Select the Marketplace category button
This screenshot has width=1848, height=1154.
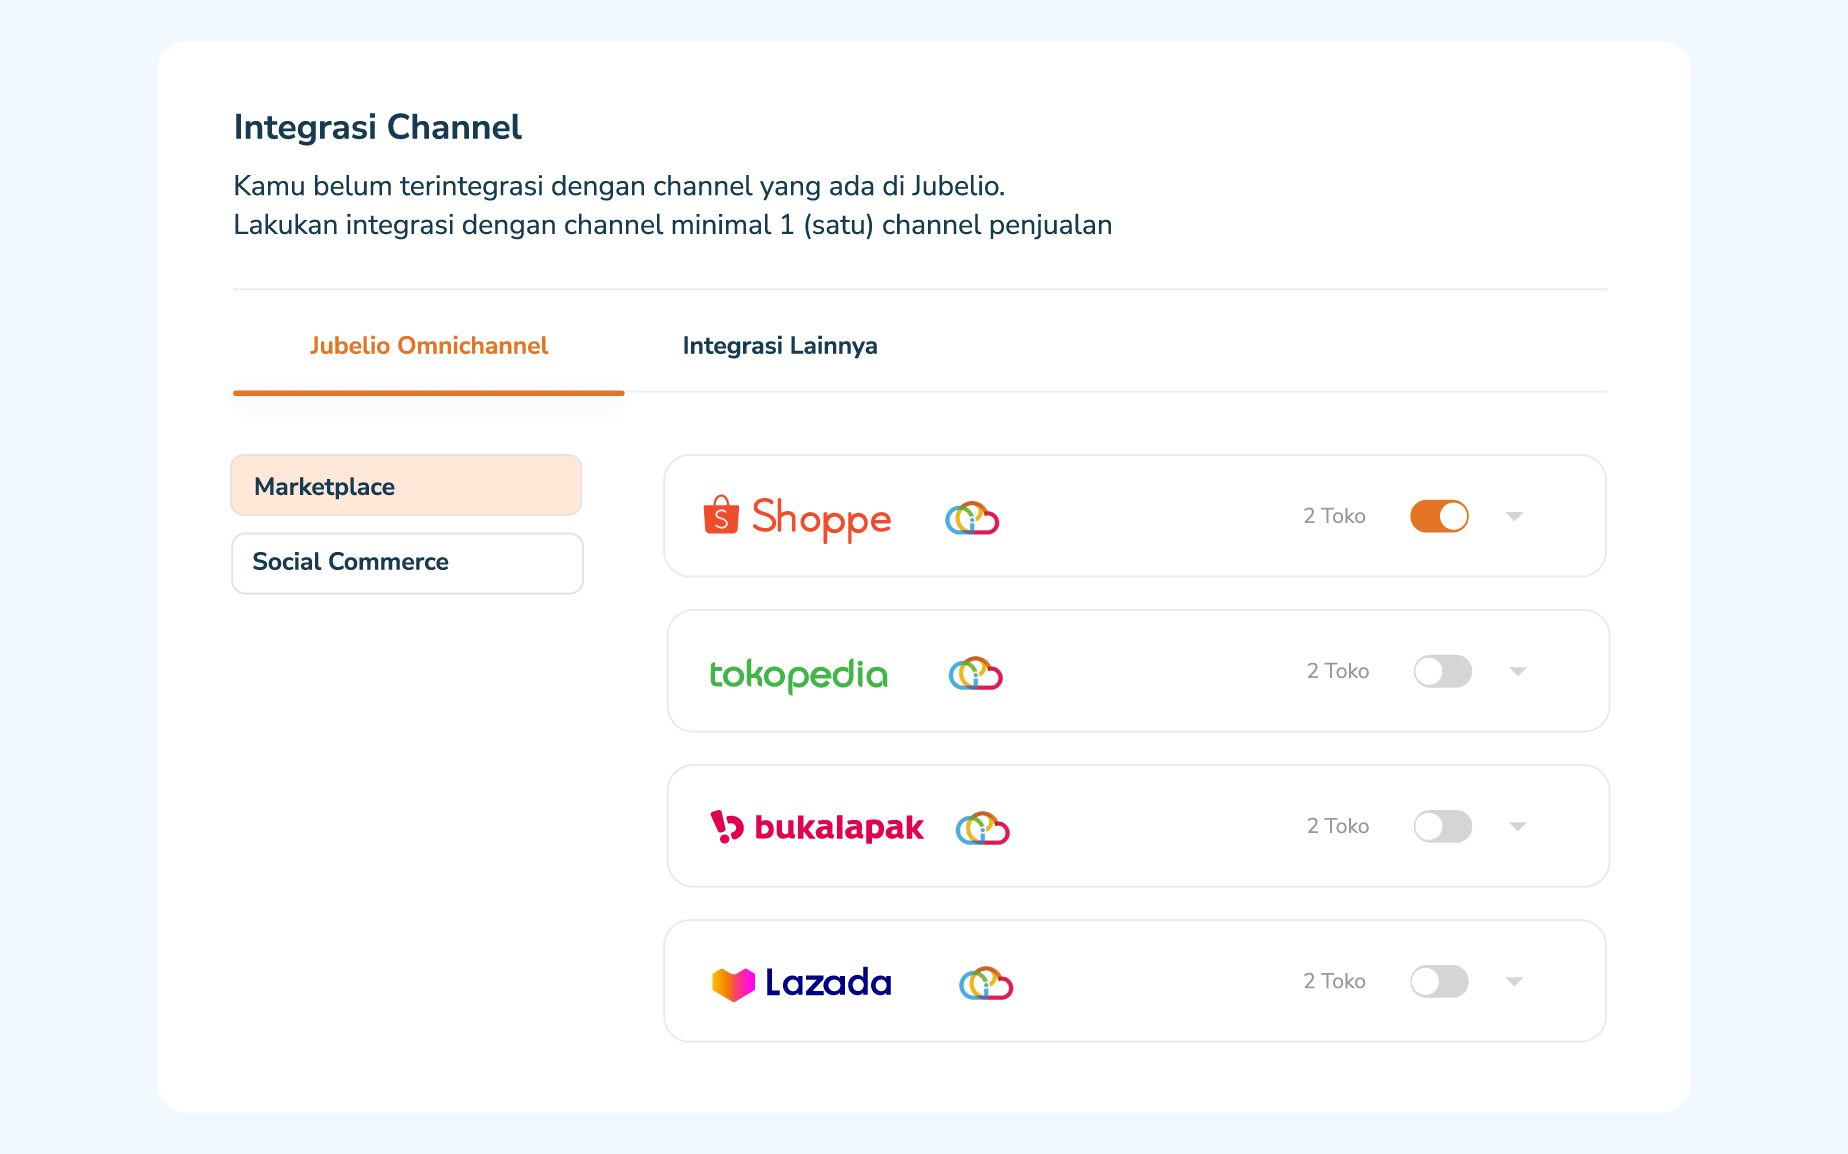pyautogui.click(x=406, y=486)
